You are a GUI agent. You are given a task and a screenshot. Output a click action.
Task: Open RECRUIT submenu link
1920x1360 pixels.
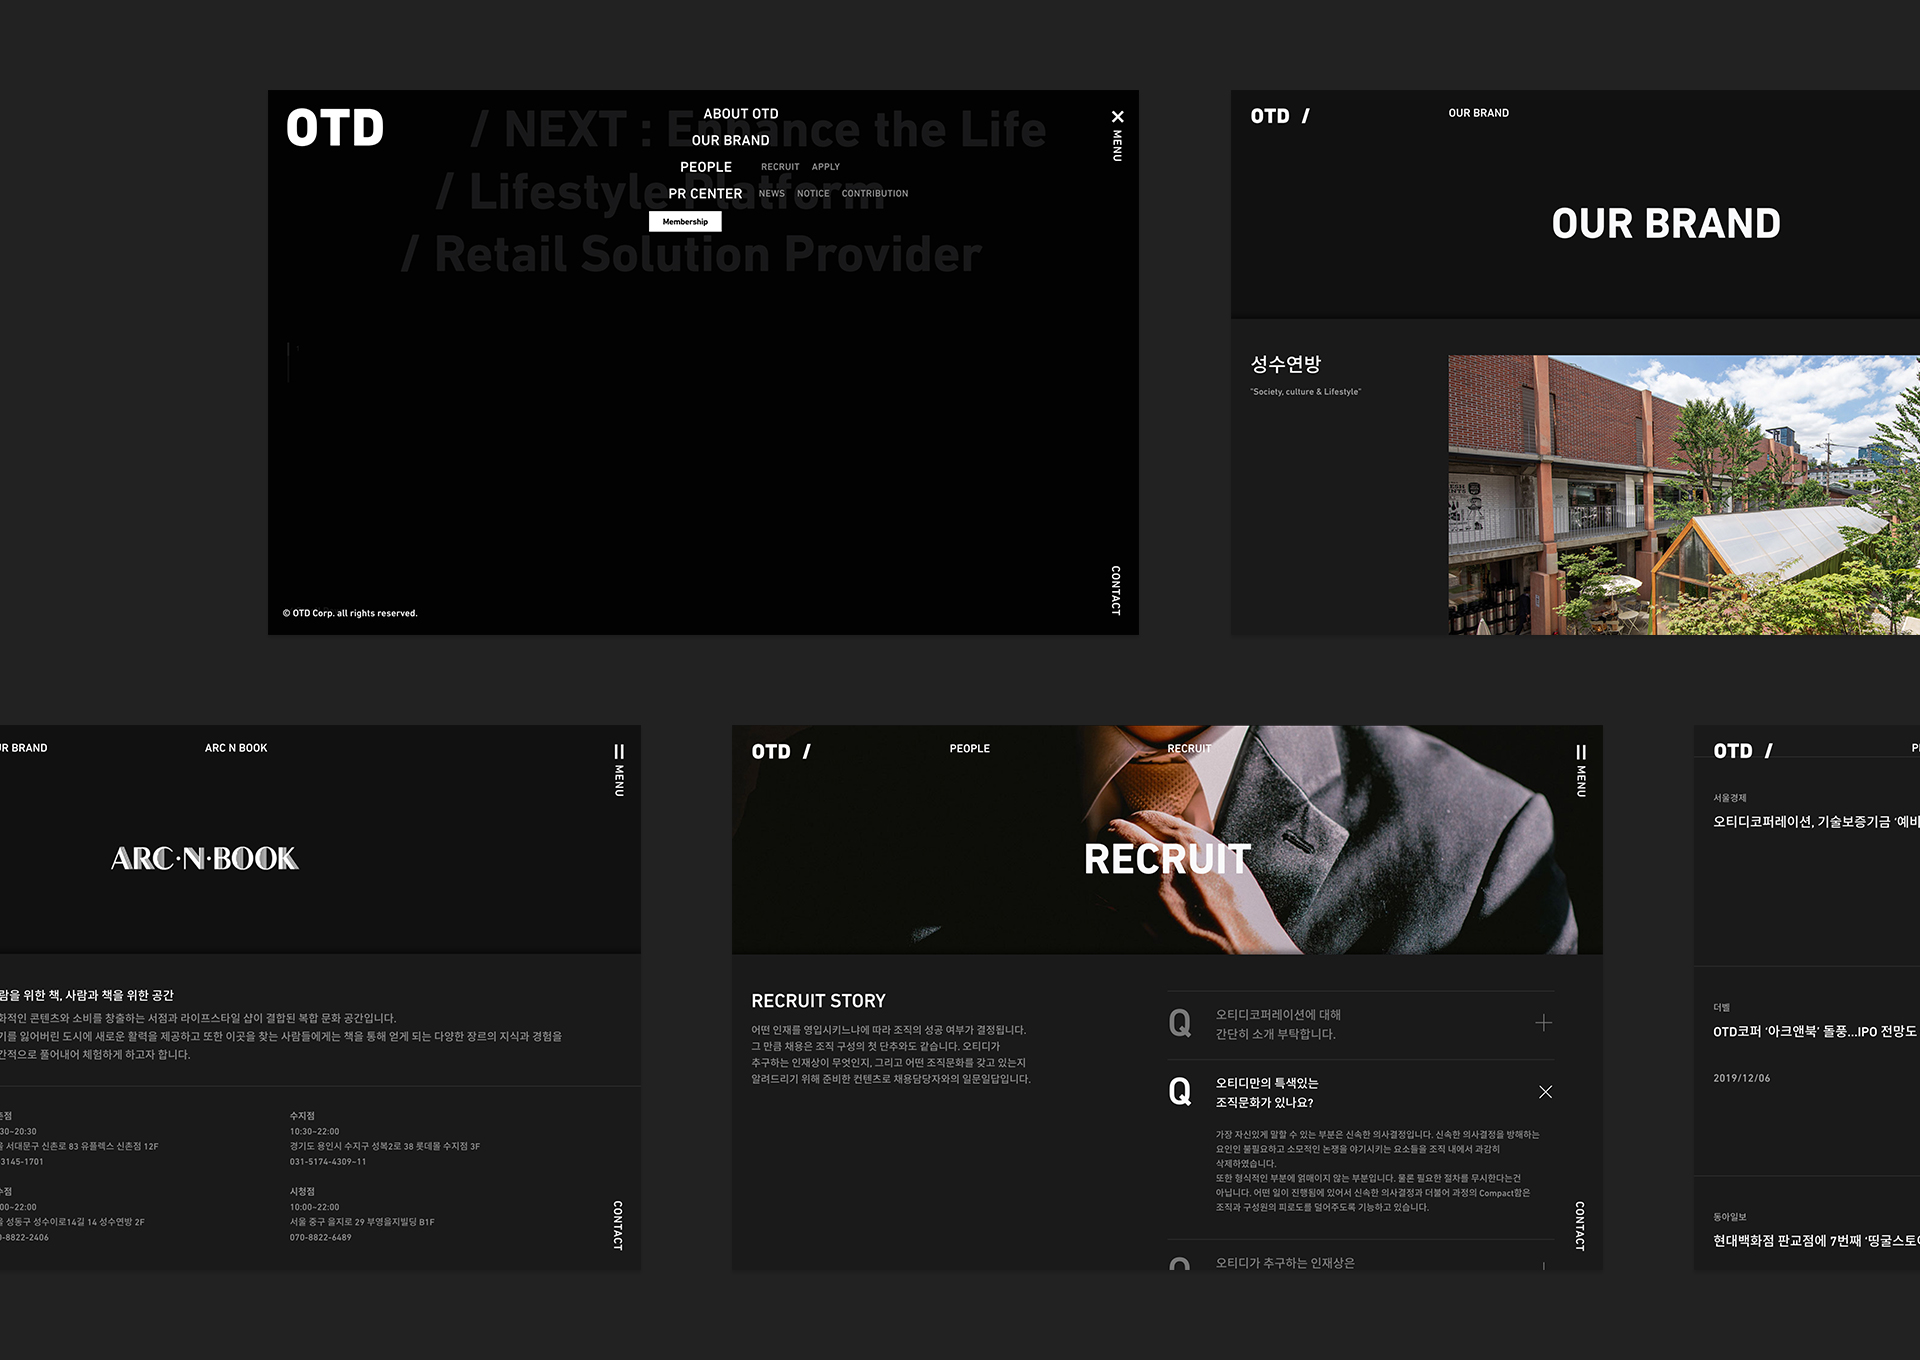click(780, 167)
